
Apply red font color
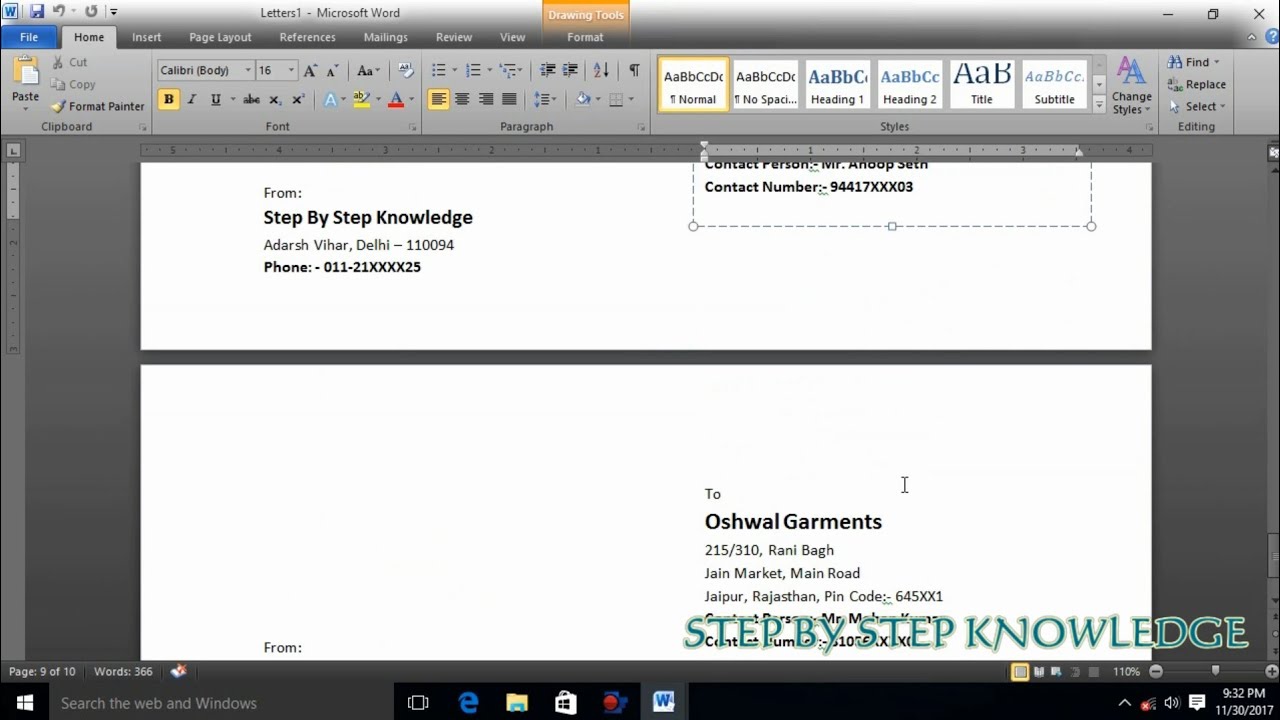click(396, 99)
